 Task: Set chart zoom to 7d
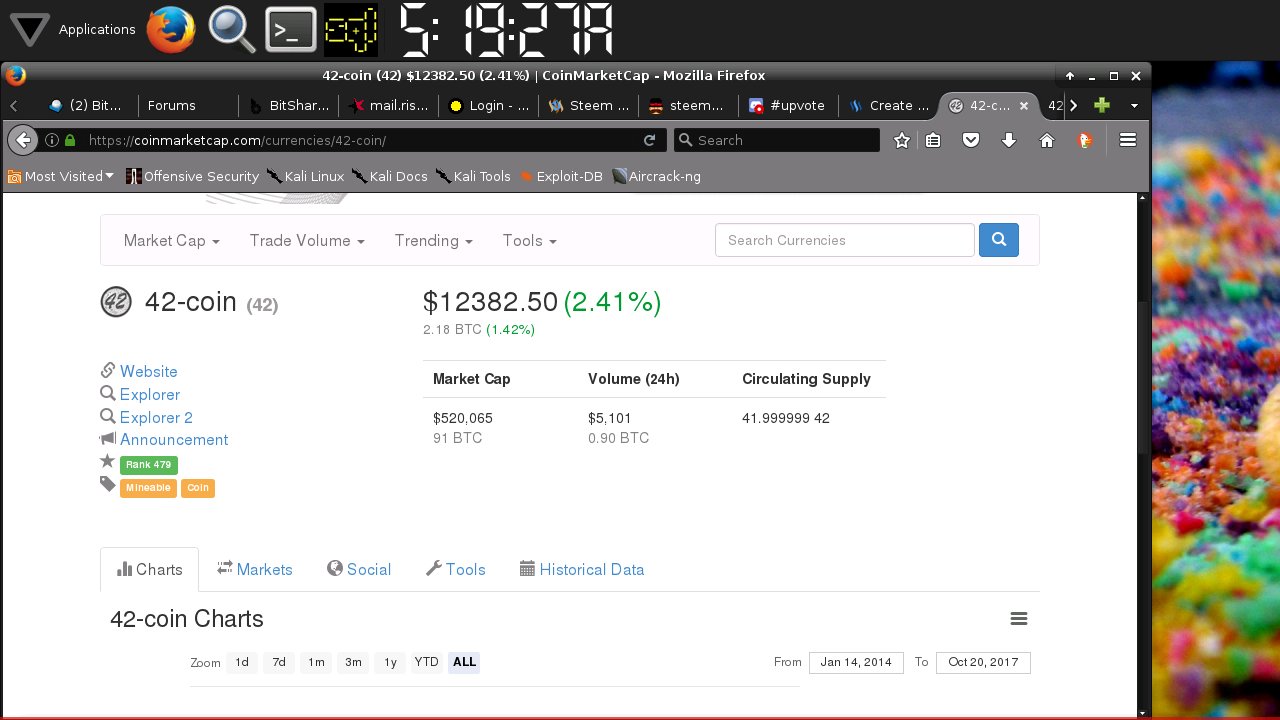(x=279, y=662)
